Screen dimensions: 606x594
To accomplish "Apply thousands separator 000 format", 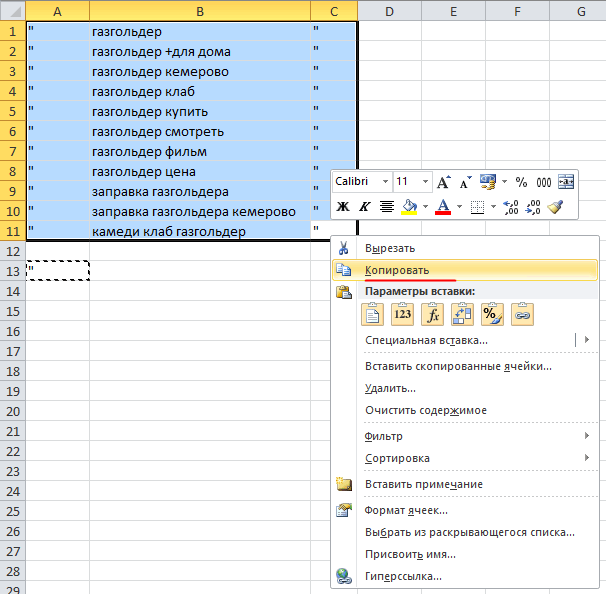I will point(543,182).
